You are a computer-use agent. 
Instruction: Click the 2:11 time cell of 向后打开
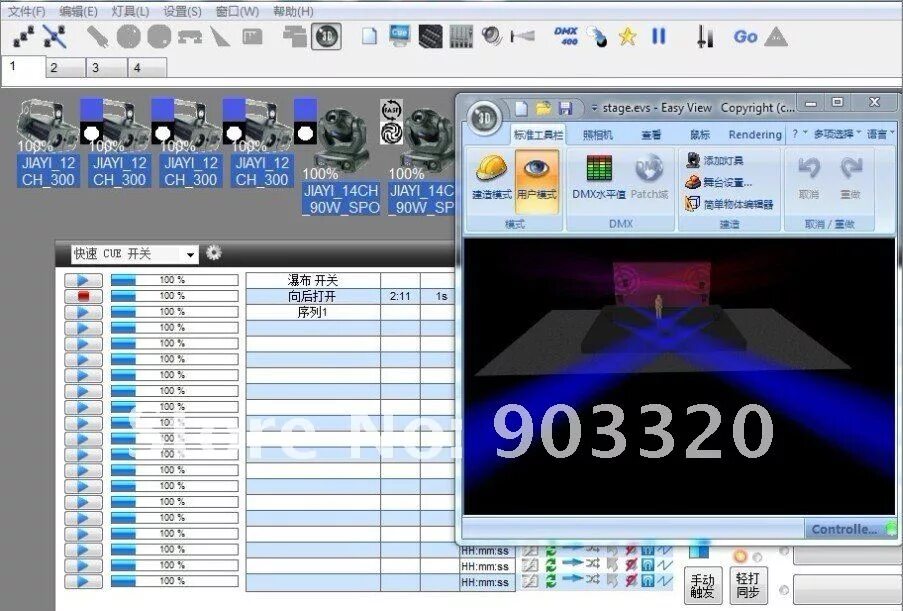point(400,296)
